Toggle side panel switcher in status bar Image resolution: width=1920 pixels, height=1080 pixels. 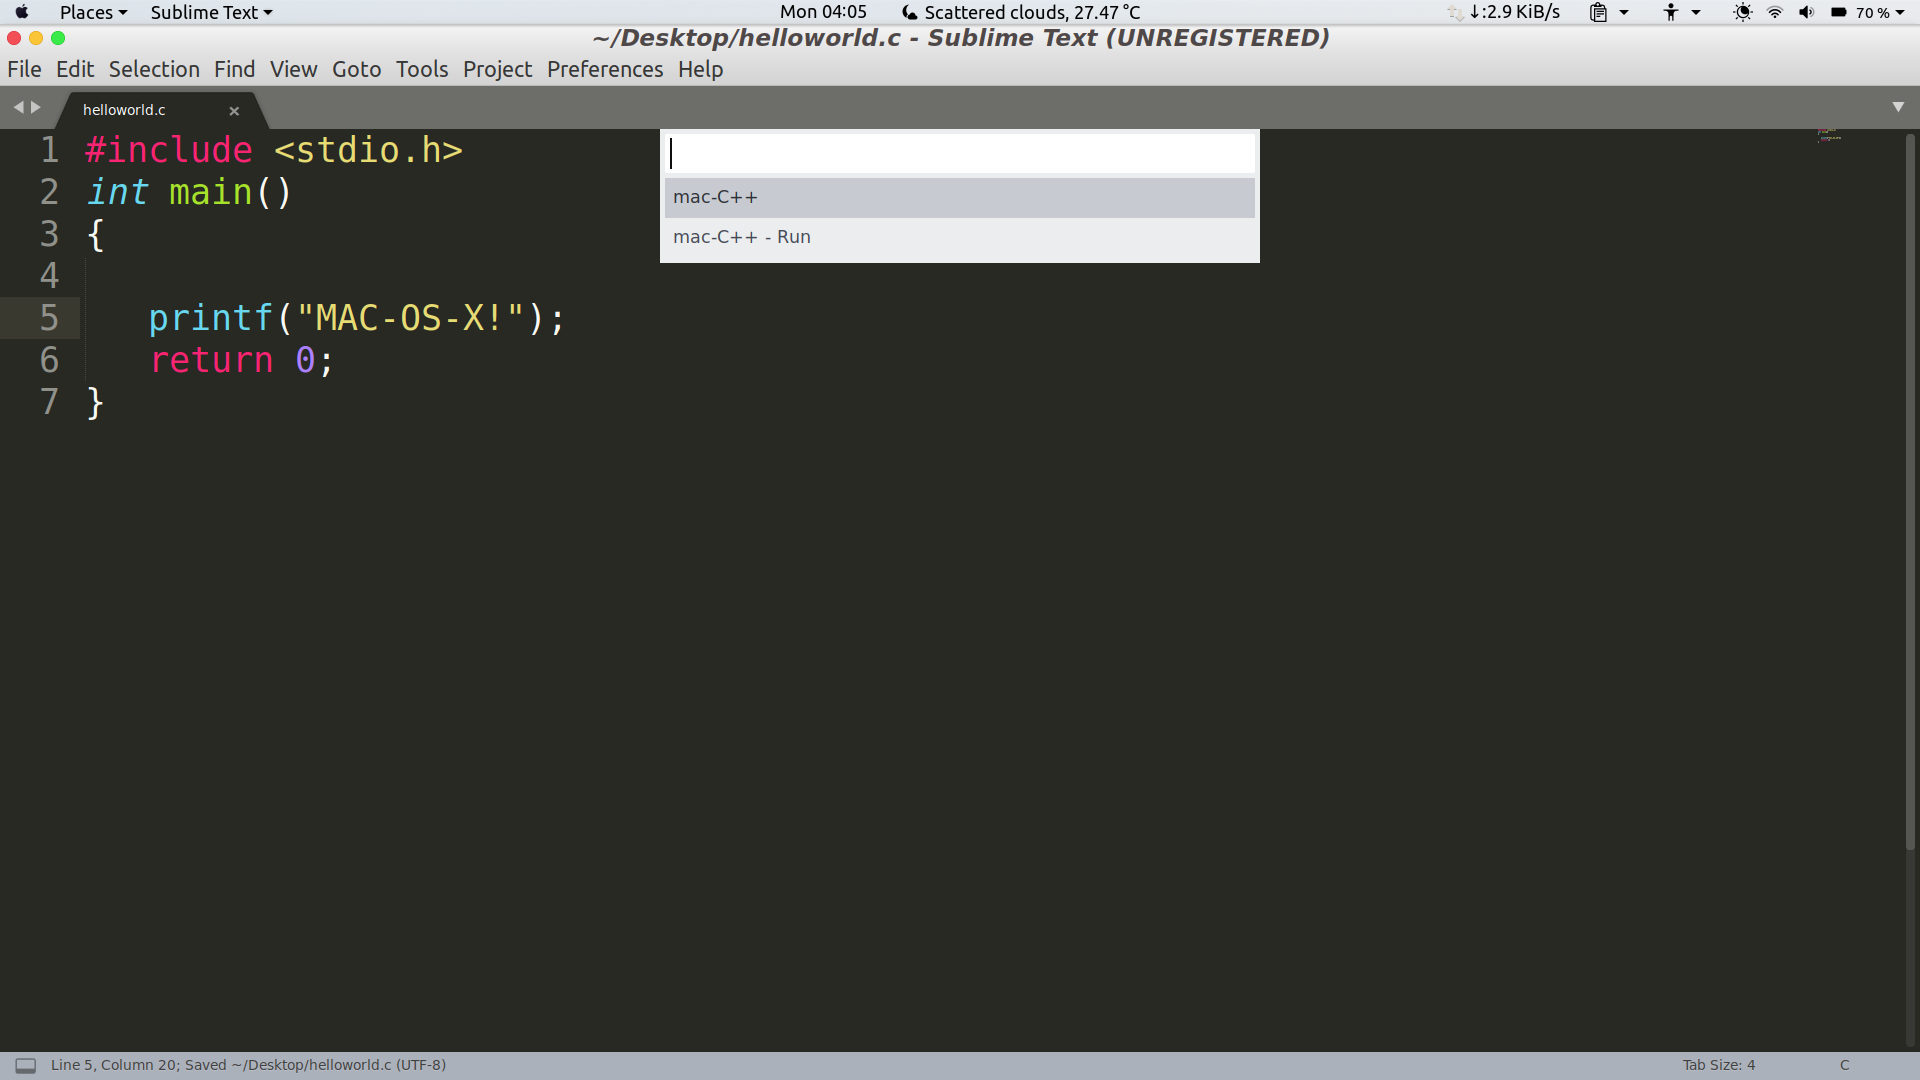[x=26, y=1065]
